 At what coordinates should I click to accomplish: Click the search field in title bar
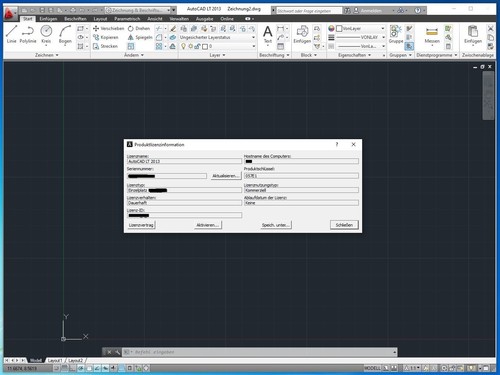(x=309, y=11)
